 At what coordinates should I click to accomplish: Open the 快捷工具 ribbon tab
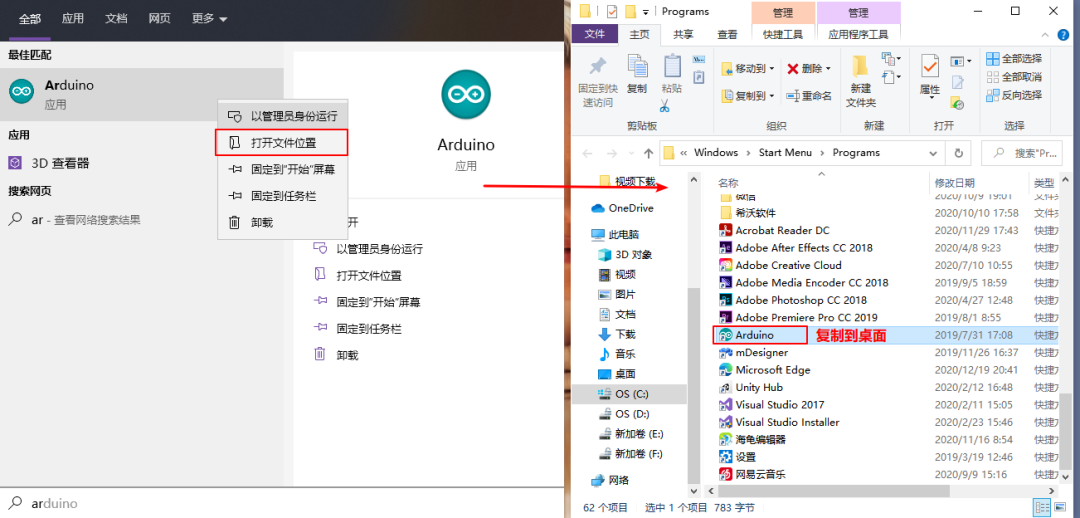pyautogui.click(x=782, y=34)
